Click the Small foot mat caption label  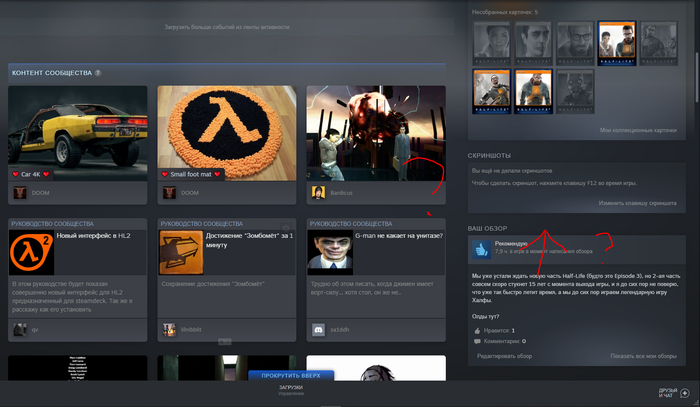(191, 174)
